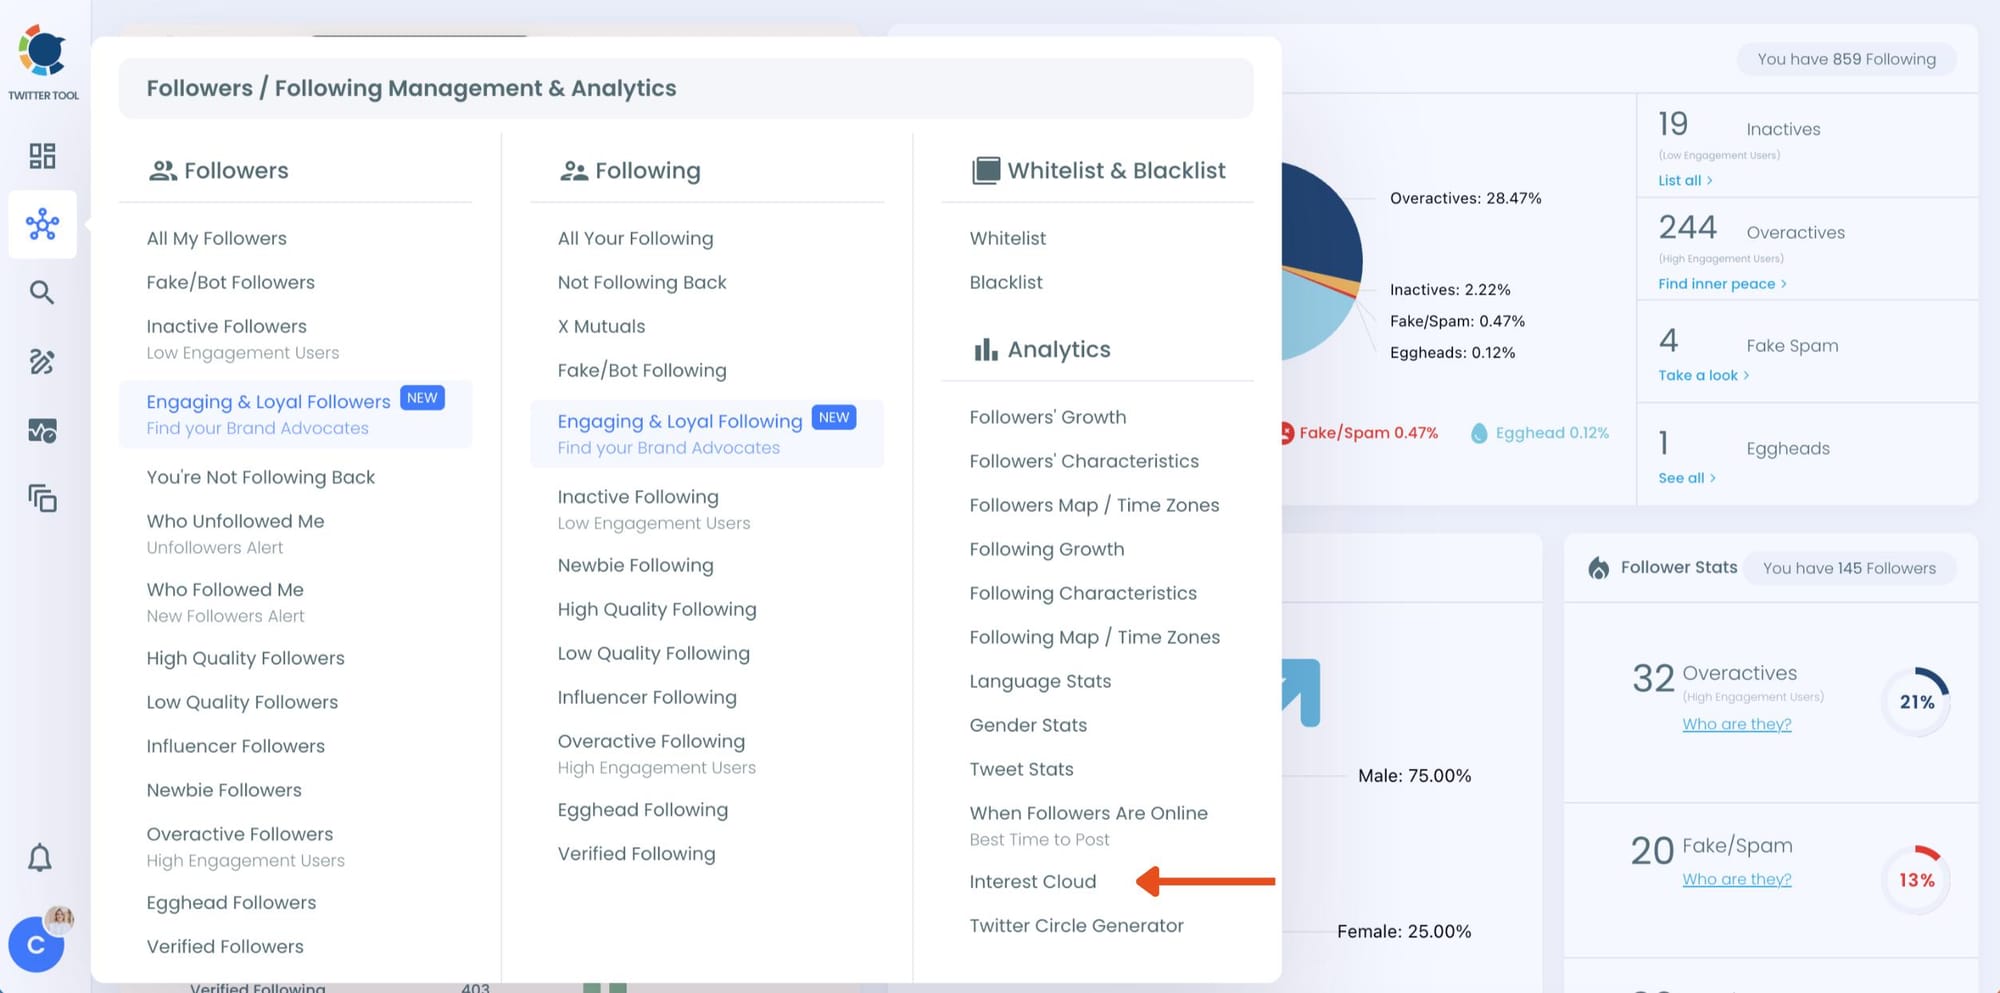Click List all link under Inactives
The height and width of the screenshot is (993, 2000).
coord(1685,180)
